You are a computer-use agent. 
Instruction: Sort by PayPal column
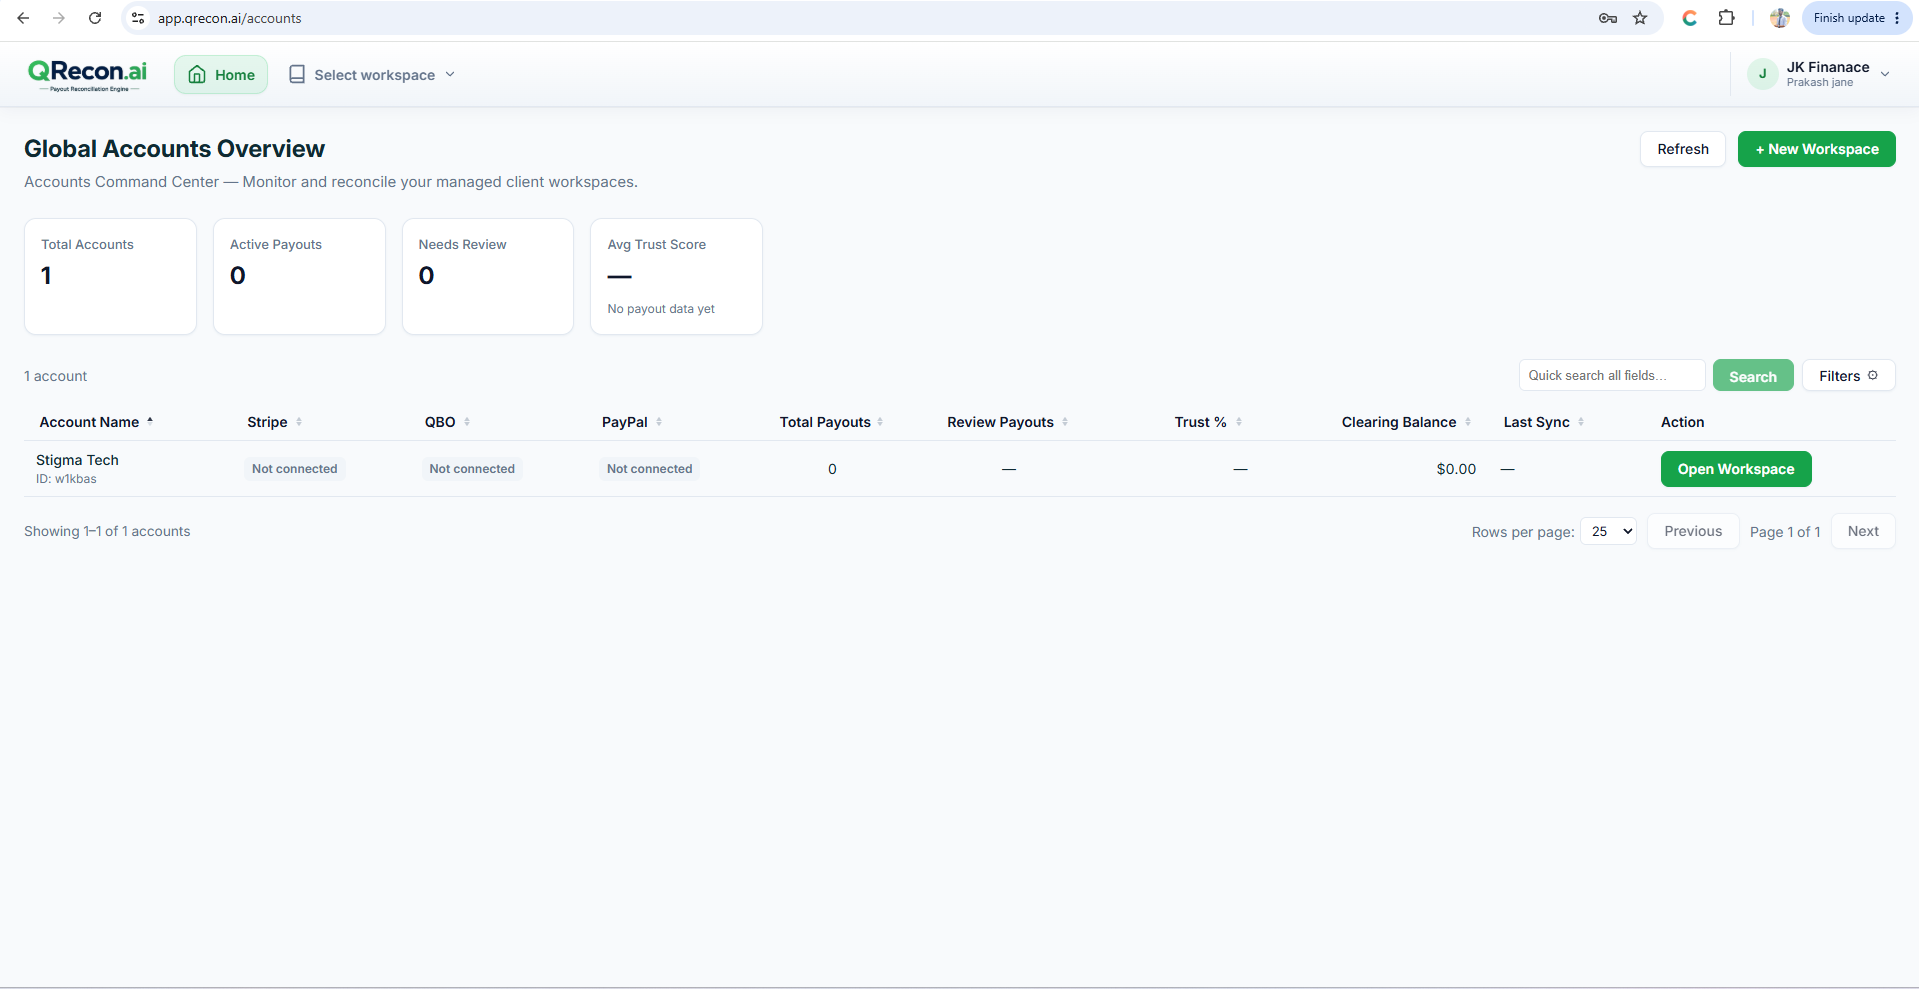point(632,422)
